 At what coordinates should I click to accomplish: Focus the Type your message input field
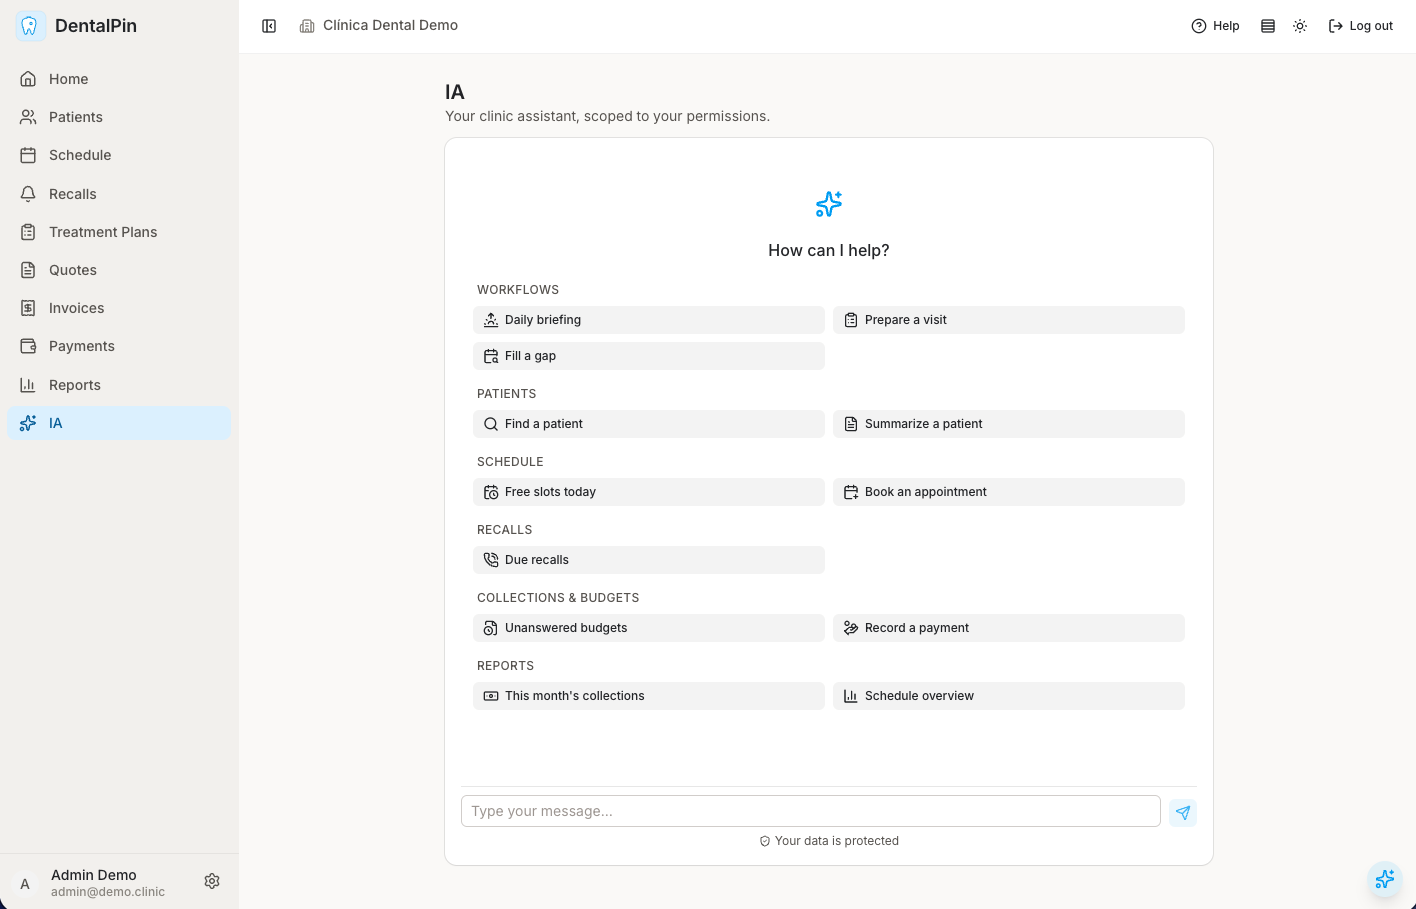(811, 811)
